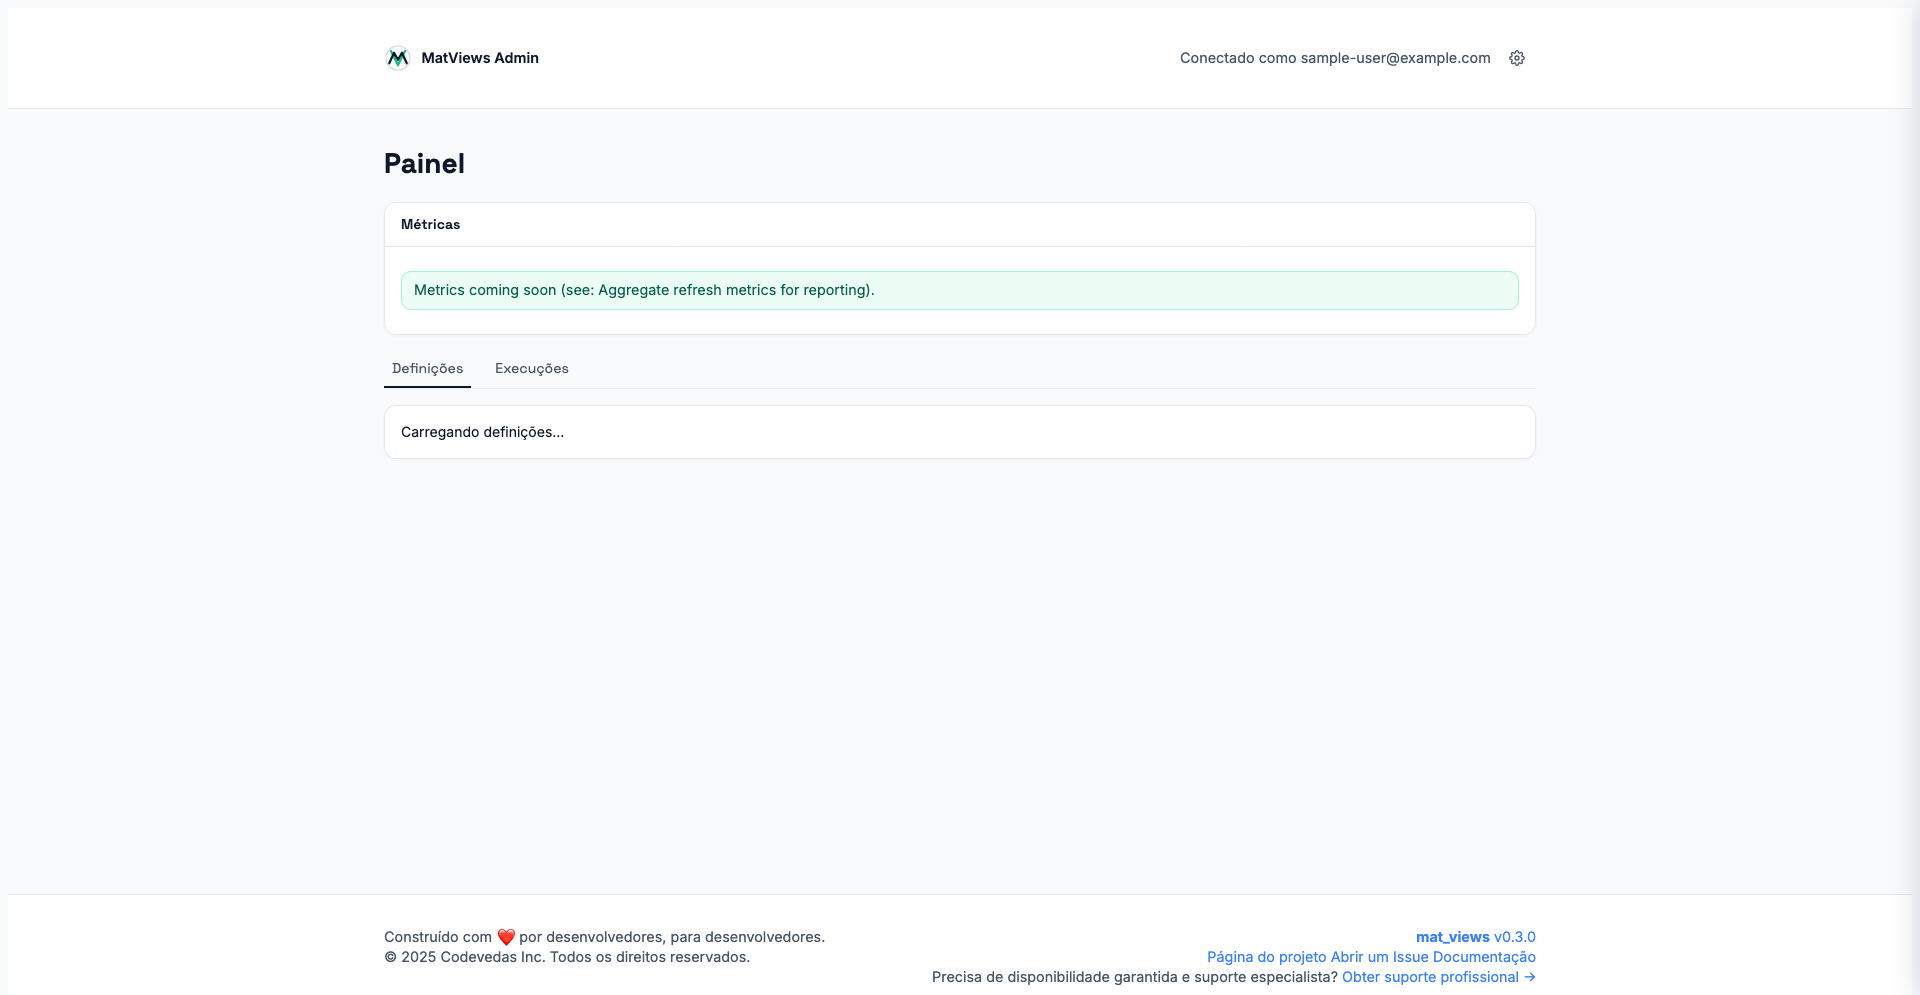
Task: Select Obter suporte profissional link
Action: pos(1430,977)
